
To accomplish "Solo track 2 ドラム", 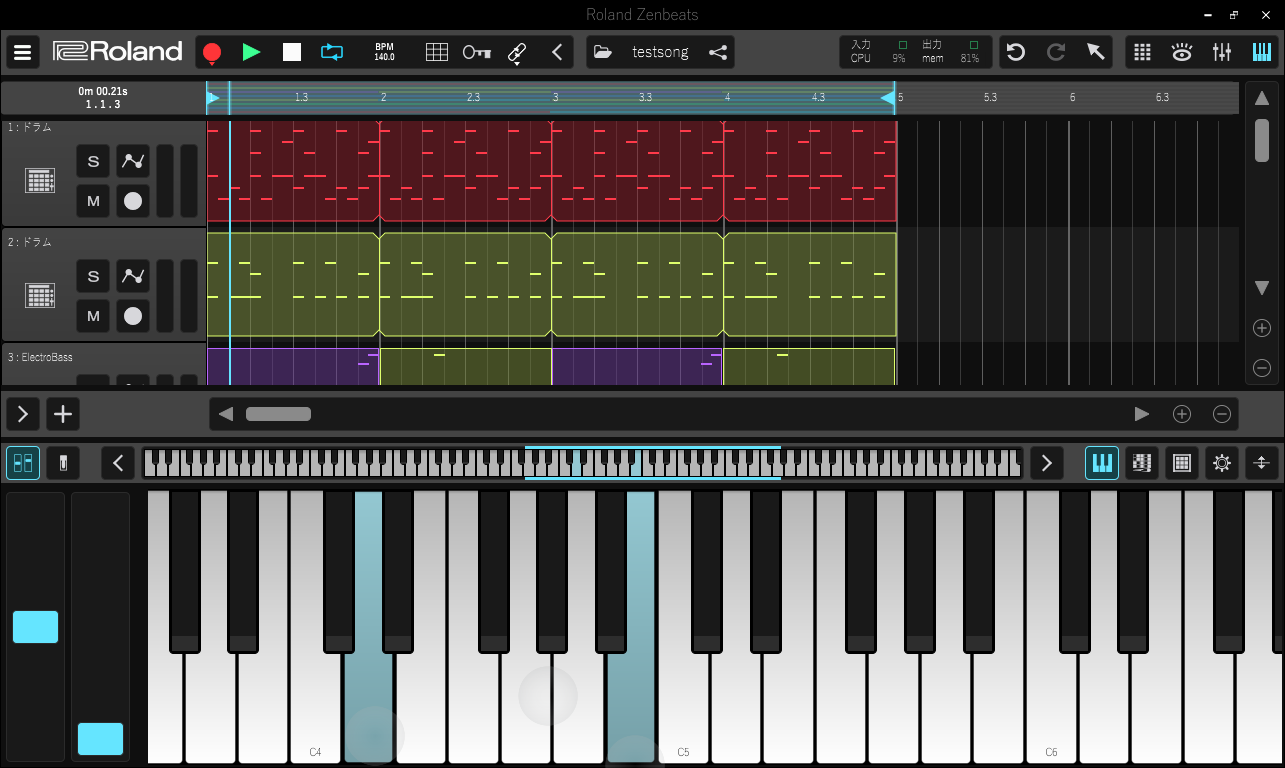I will 93,276.
